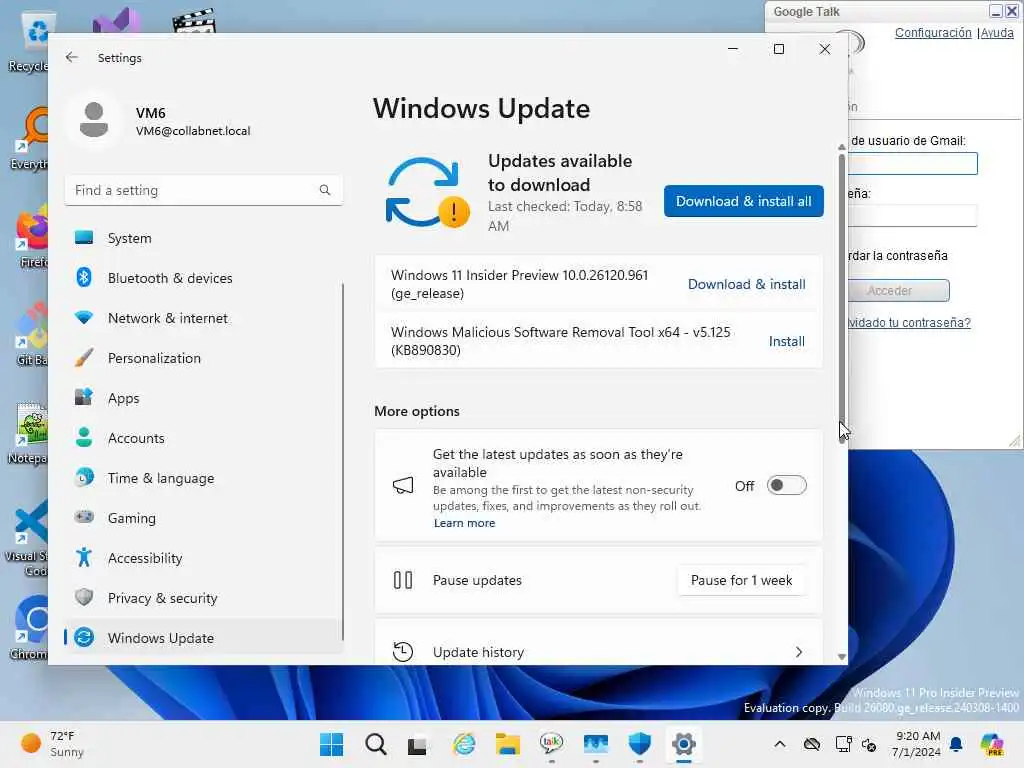Click Pause updates label
Image resolution: width=1024 pixels, height=768 pixels.
click(477, 580)
